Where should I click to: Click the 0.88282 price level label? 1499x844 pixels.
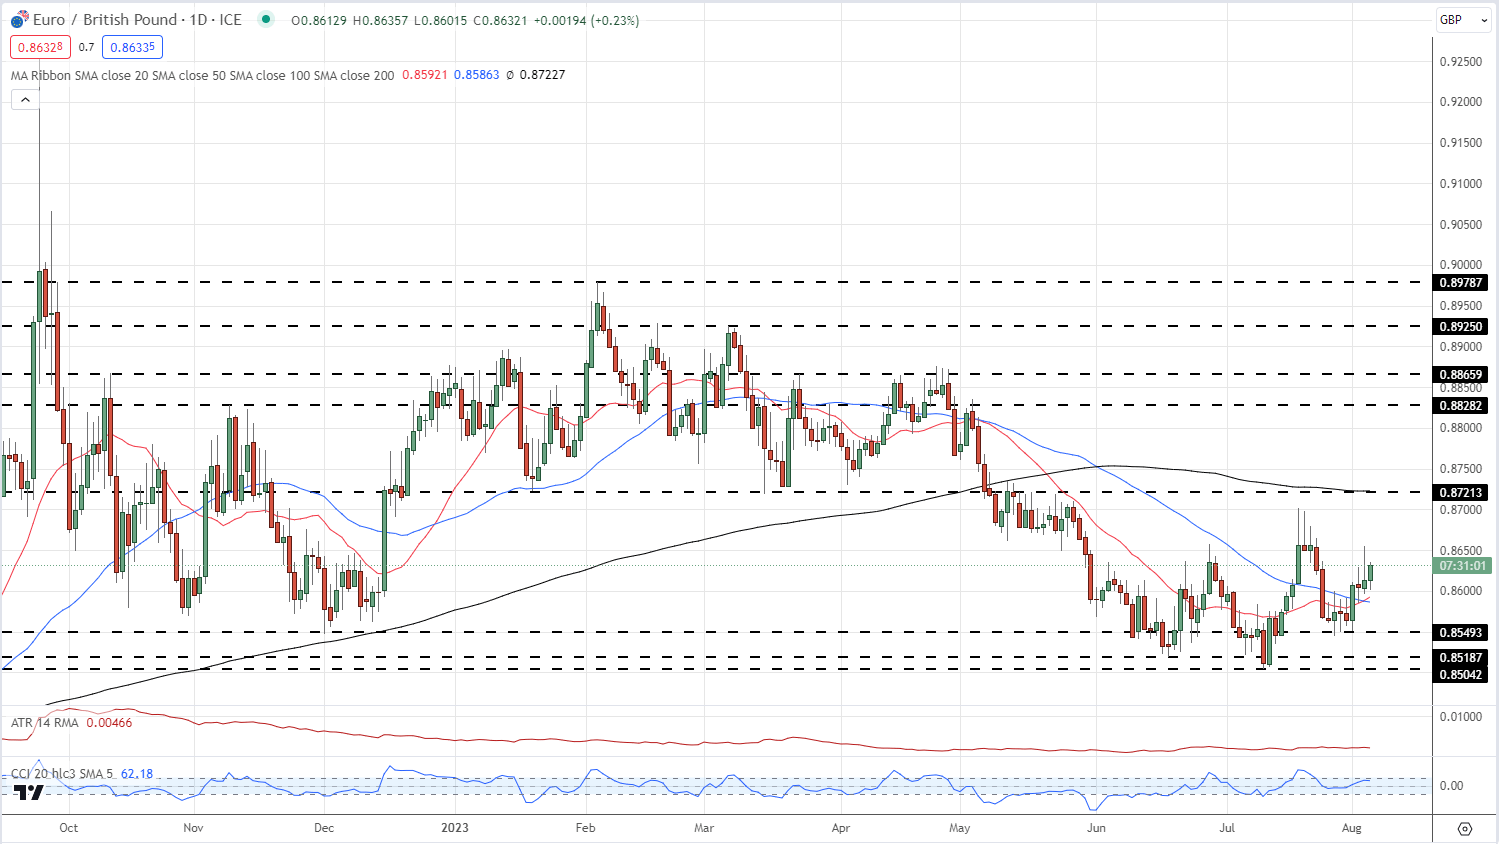click(x=1461, y=406)
